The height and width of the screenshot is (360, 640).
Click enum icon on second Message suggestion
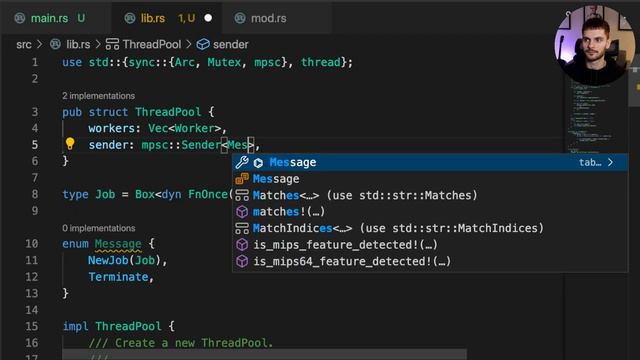(x=242, y=178)
